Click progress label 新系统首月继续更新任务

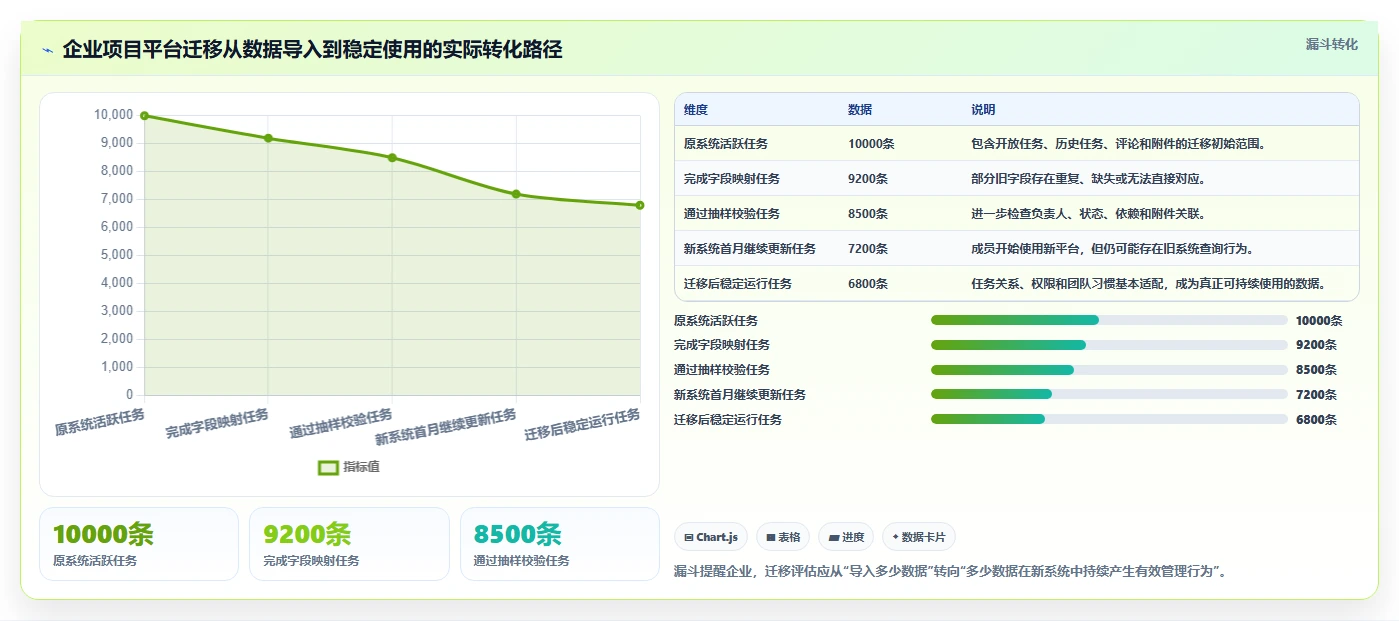click(x=740, y=395)
